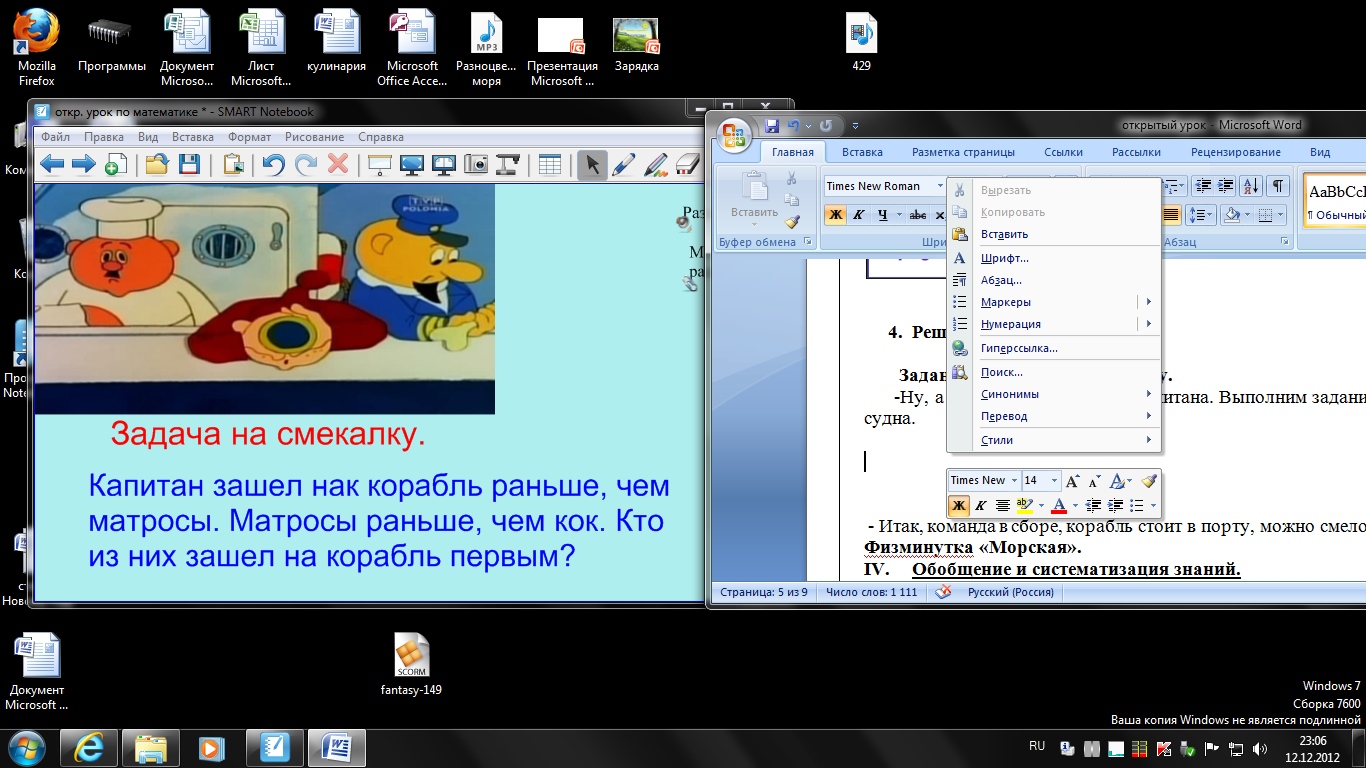
Task: Choose Вставить in Word context menu
Action: click(1054, 234)
